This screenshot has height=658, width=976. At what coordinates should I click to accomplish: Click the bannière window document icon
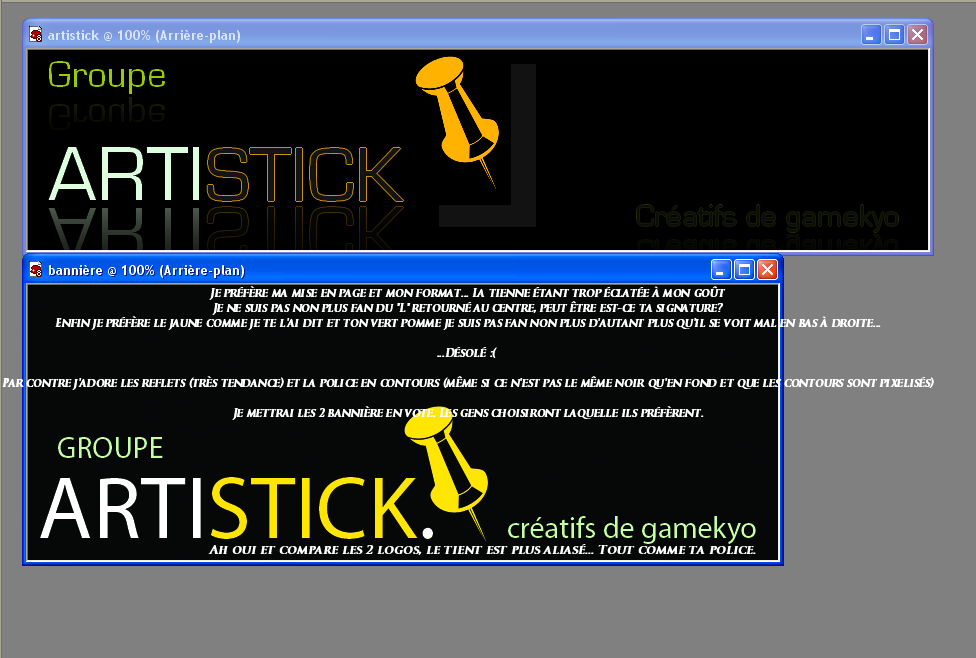pyautogui.click(x=36, y=270)
